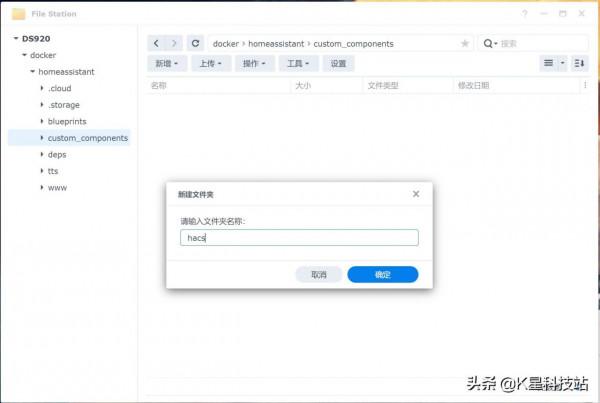Sort by the 大小 column header
The width and height of the screenshot is (600, 403).
303,85
